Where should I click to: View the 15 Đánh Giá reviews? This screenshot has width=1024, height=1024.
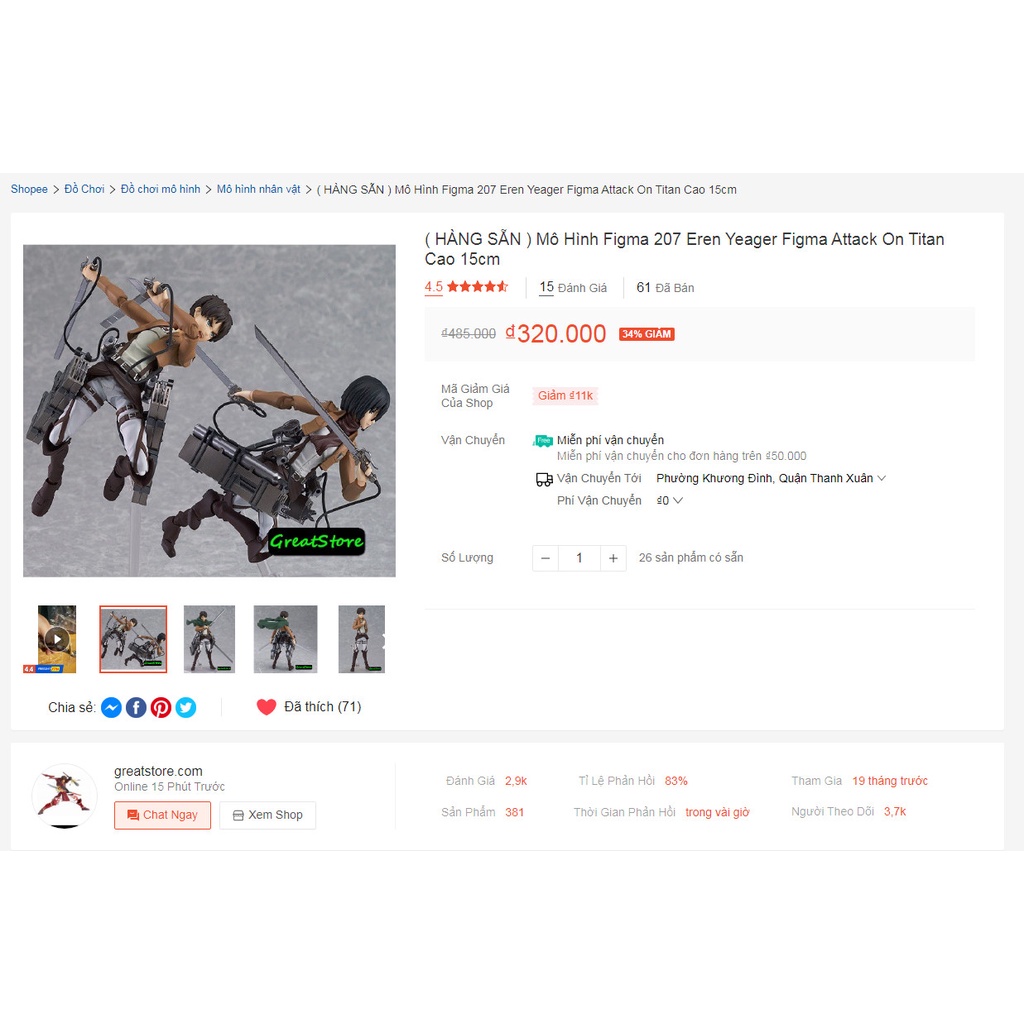(x=573, y=287)
